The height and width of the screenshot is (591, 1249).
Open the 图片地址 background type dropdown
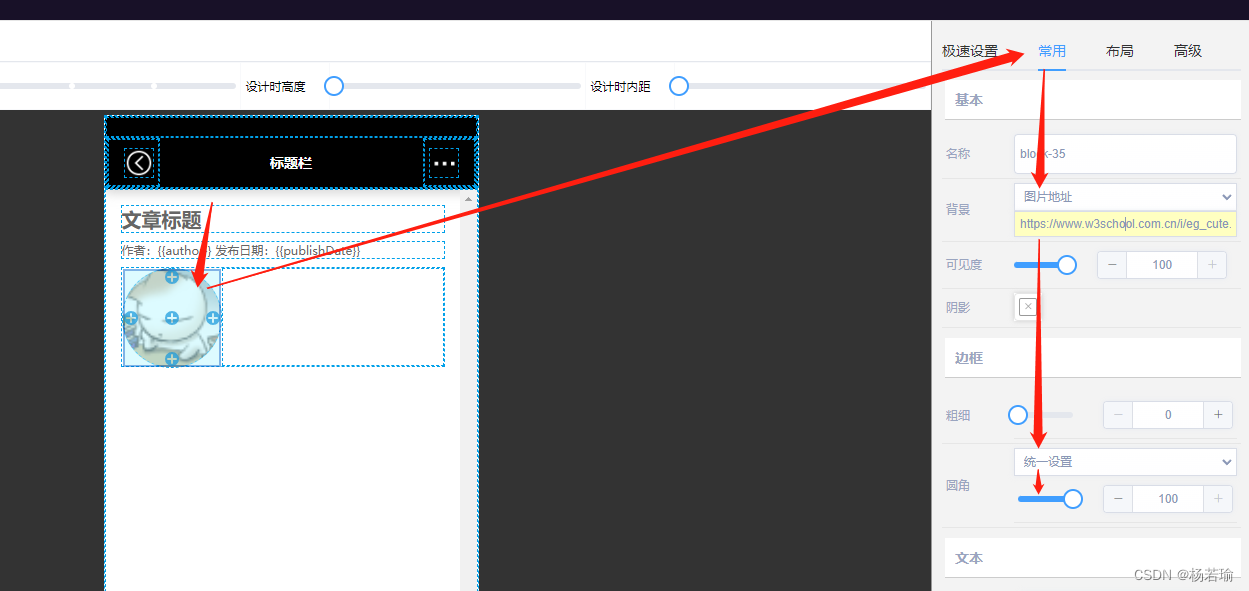[x=1125, y=197]
